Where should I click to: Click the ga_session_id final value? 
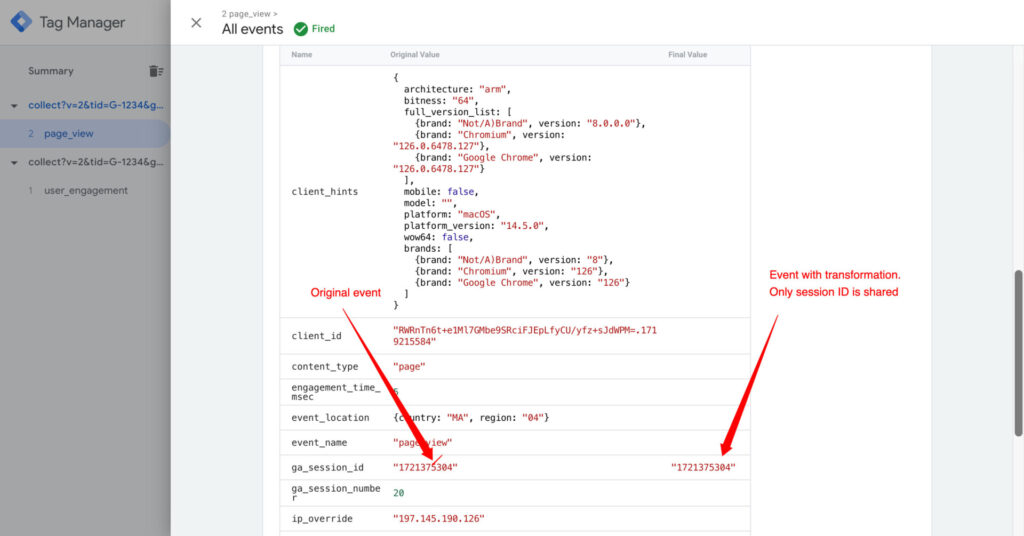click(703, 467)
